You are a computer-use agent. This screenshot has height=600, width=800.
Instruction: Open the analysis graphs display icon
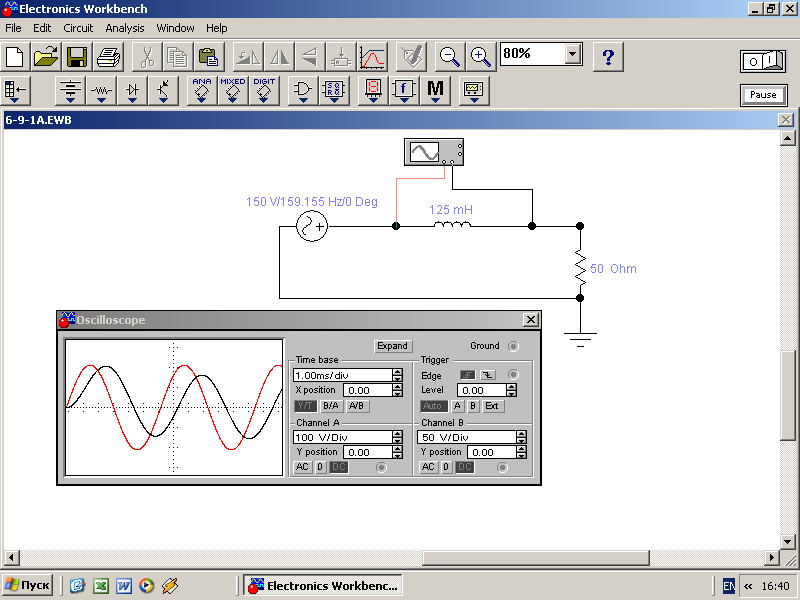372,57
